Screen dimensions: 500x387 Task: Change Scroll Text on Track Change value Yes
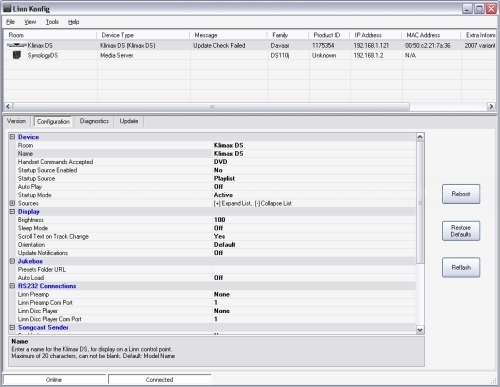pyautogui.click(x=314, y=236)
